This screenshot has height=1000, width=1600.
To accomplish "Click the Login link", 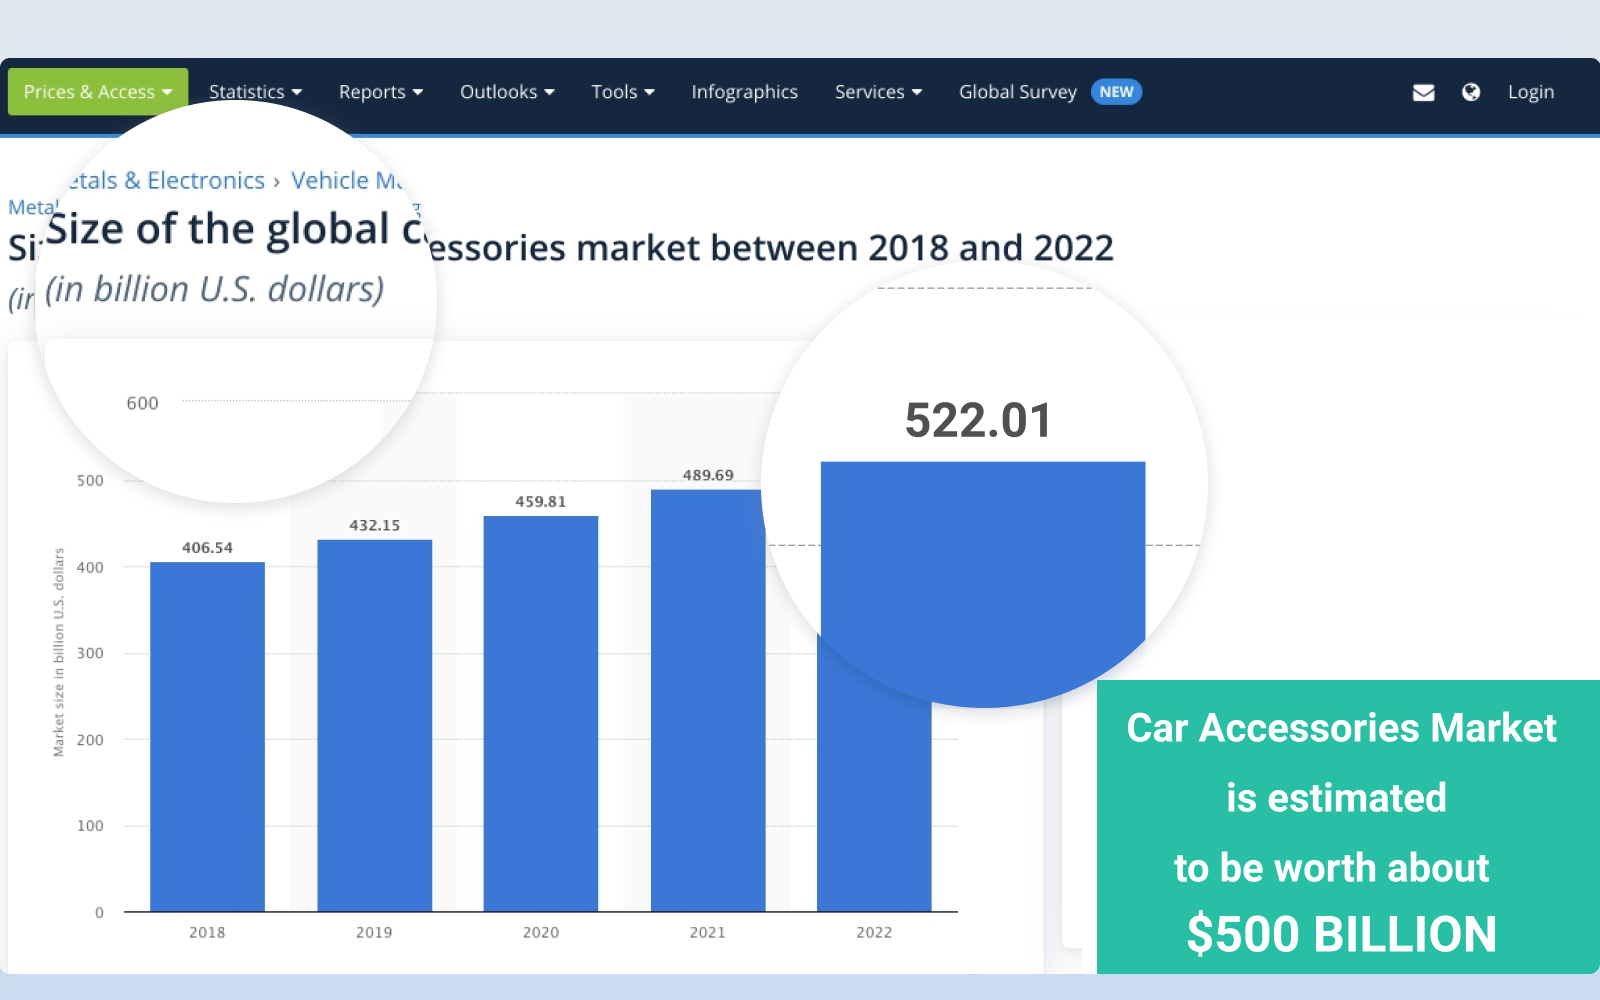I will pos(1530,92).
